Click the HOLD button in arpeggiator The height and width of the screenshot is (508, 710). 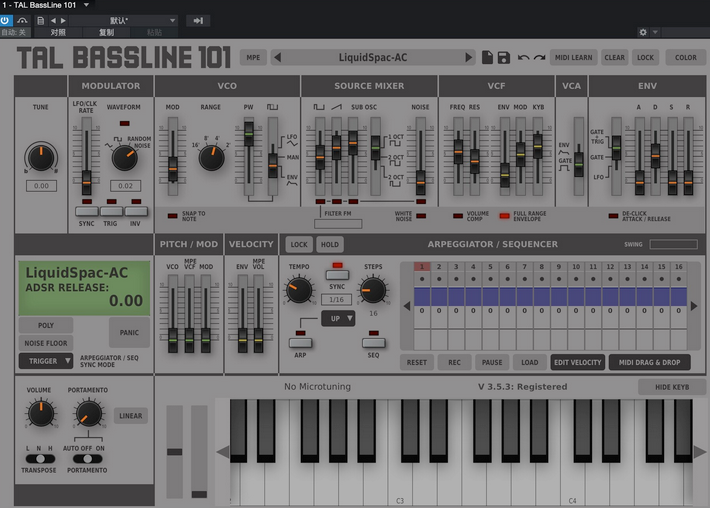click(330, 244)
